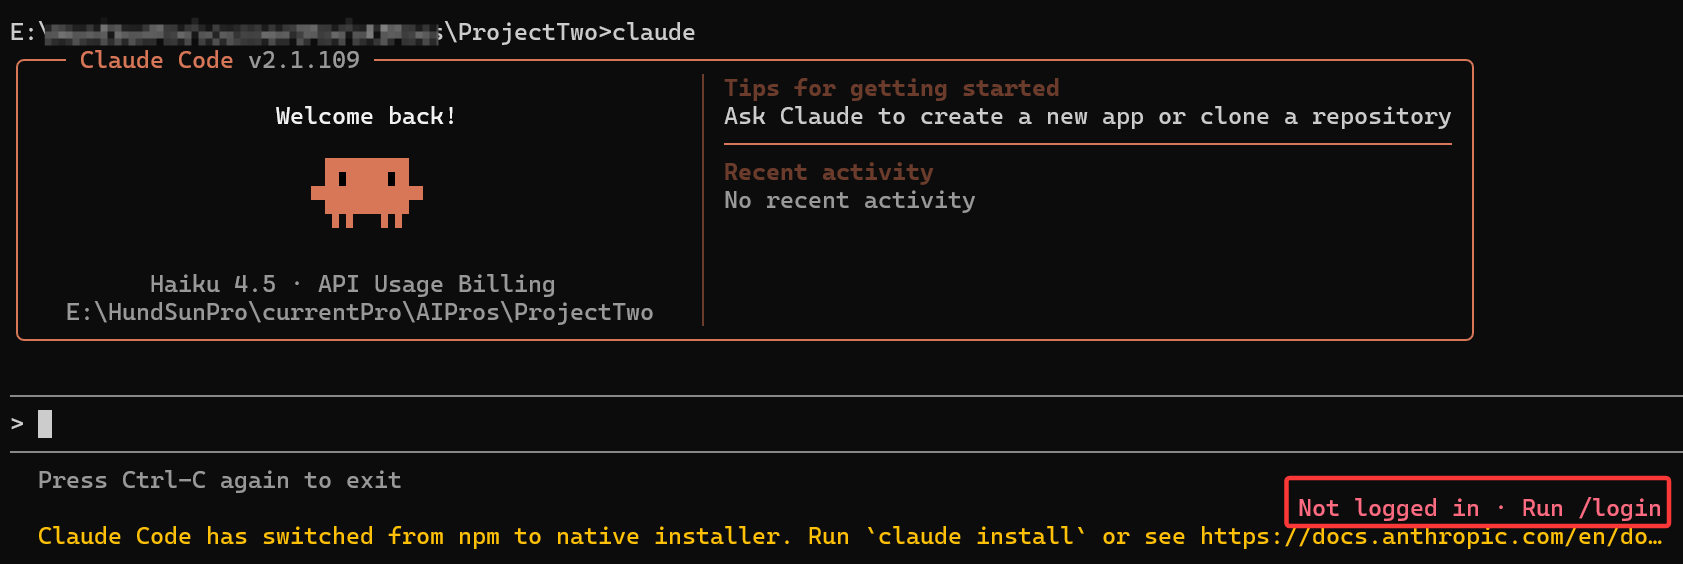The width and height of the screenshot is (1683, 564).
Task: Click the E:\HundSunPro project path text
Action: coord(360,312)
